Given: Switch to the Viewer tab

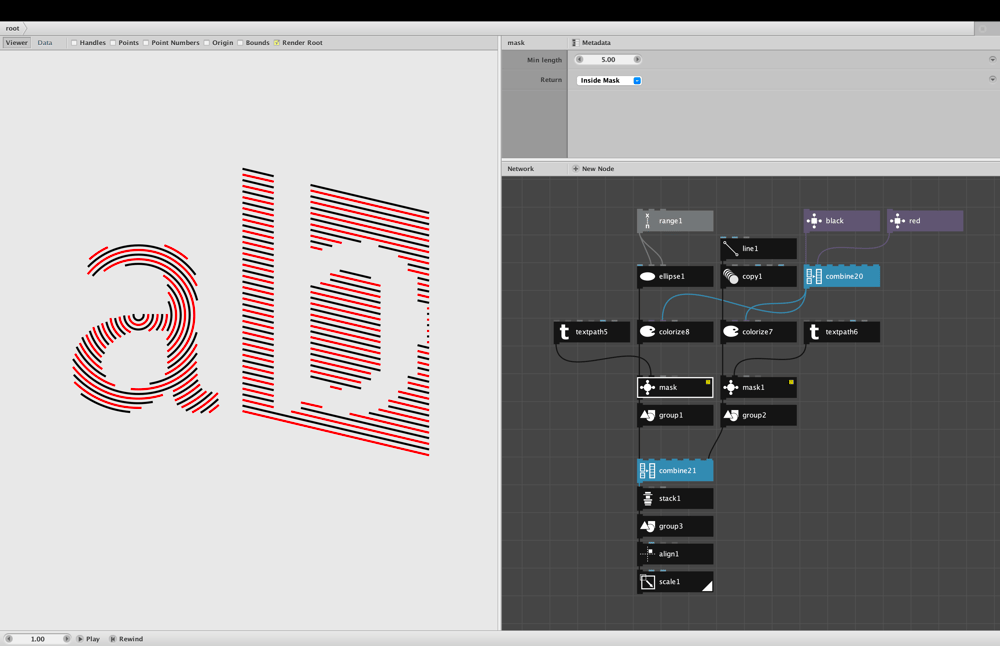Looking at the screenshot, I should tap(17, 43).
